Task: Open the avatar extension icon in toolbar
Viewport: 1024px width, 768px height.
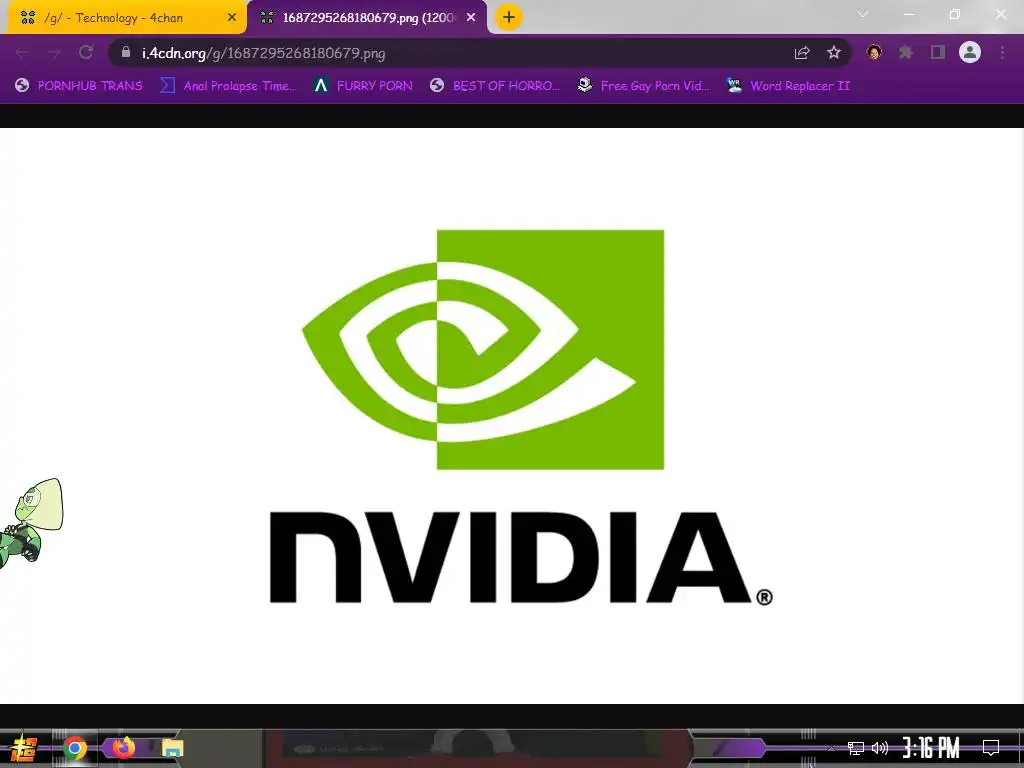Action: (x=874, y=52)
